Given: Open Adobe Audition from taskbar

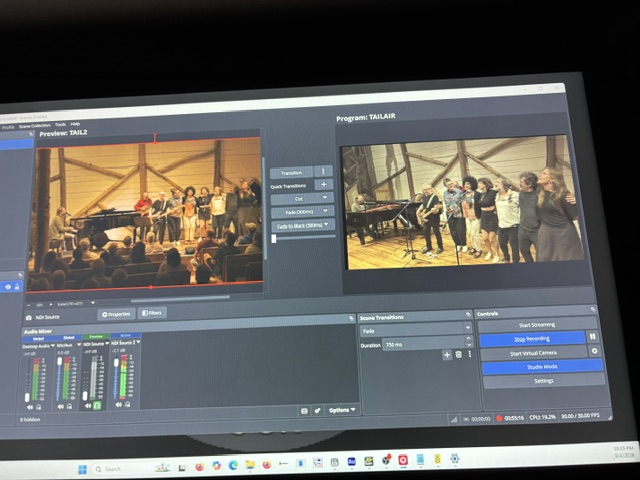Looking at the screenshot, I should [351, 462].
